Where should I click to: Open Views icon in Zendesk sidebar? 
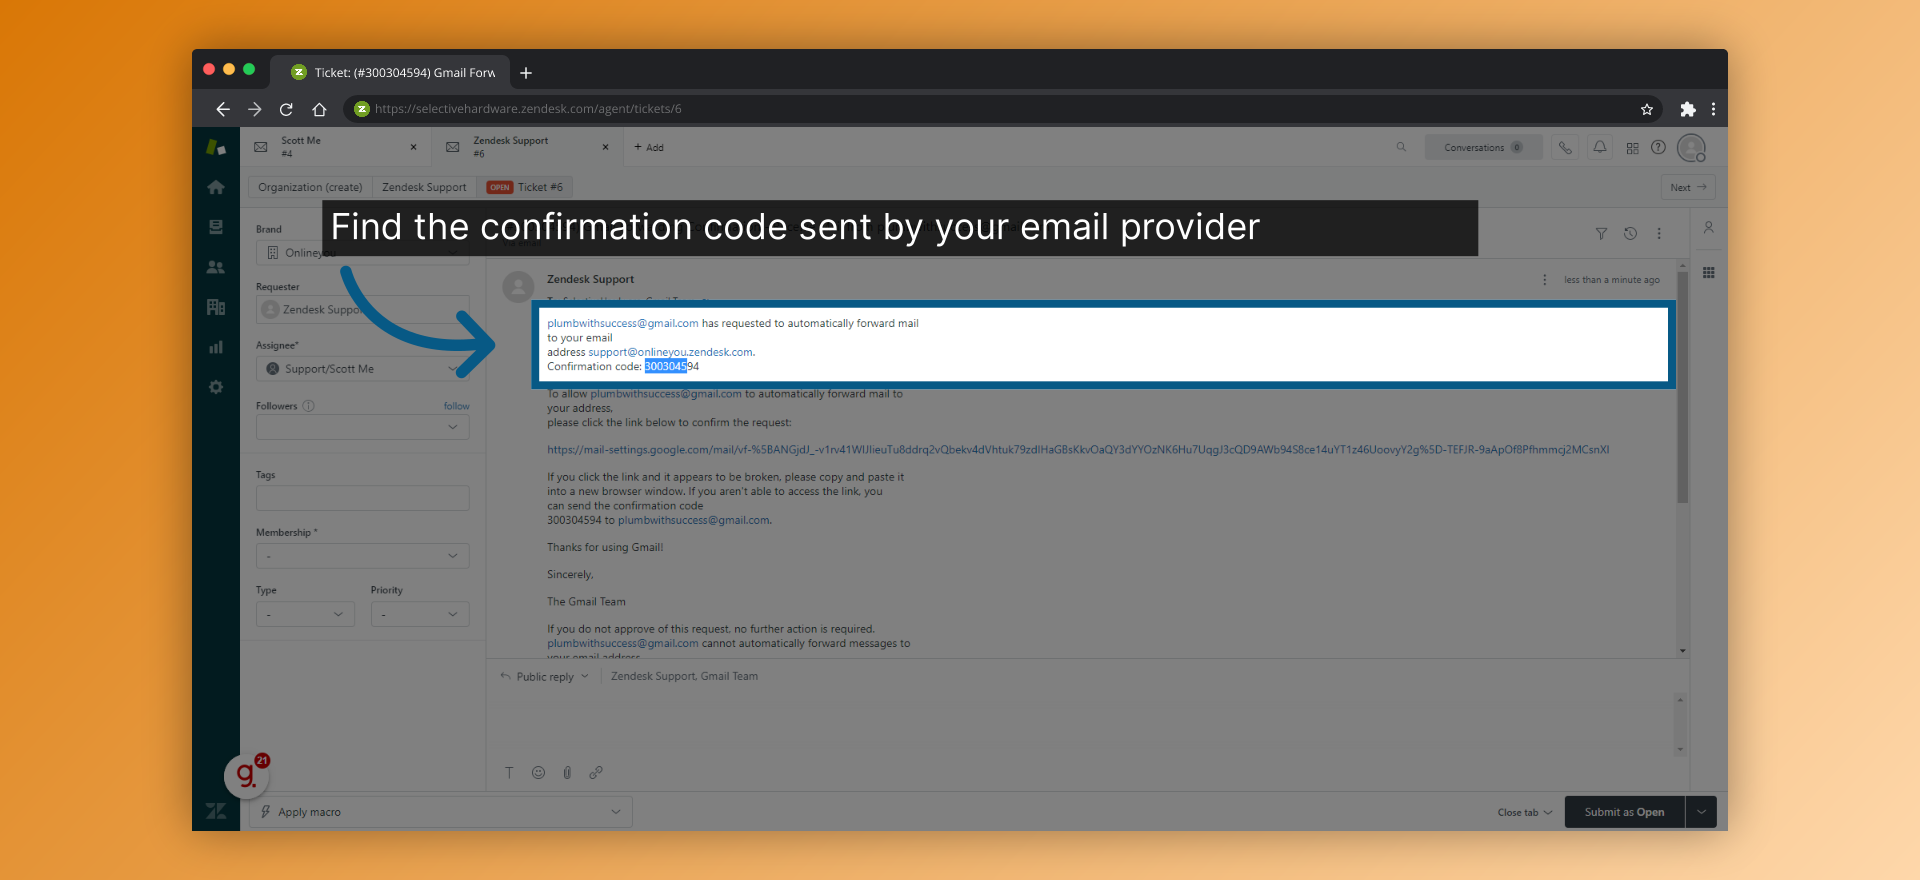click(x=216, y=227)
